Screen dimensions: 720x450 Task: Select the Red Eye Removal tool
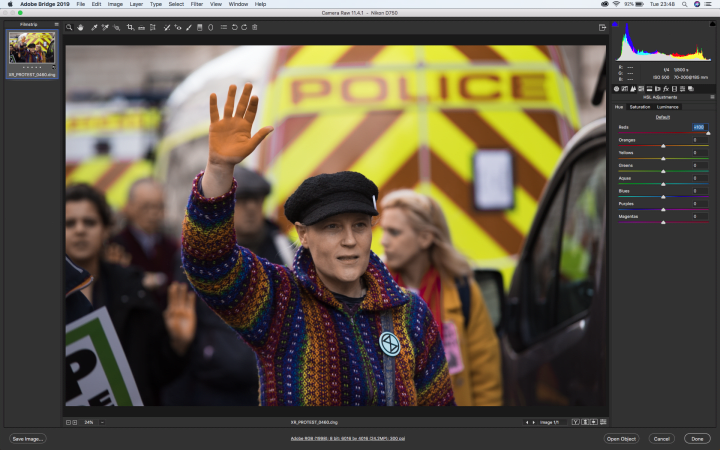pos(178,28)
